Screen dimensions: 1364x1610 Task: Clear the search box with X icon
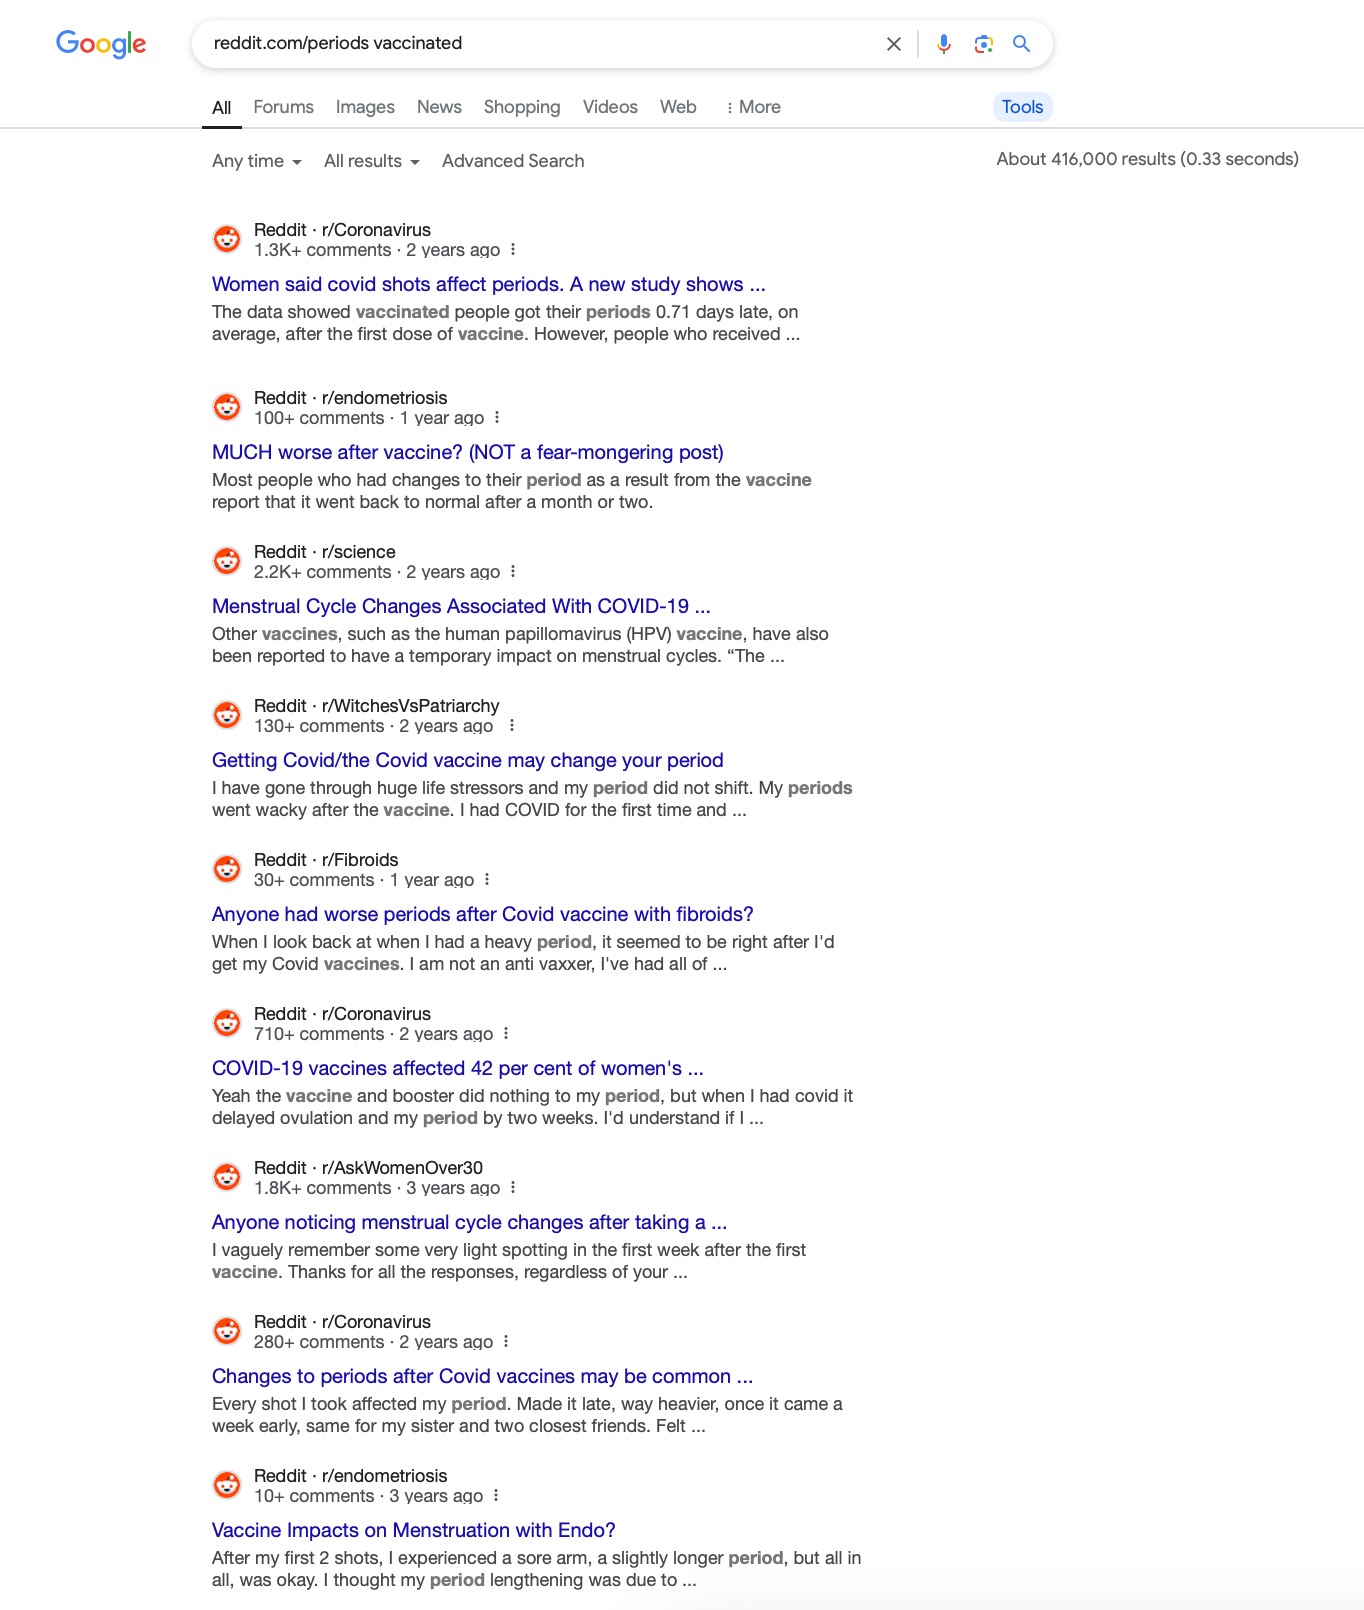click(x=894, y=44)
